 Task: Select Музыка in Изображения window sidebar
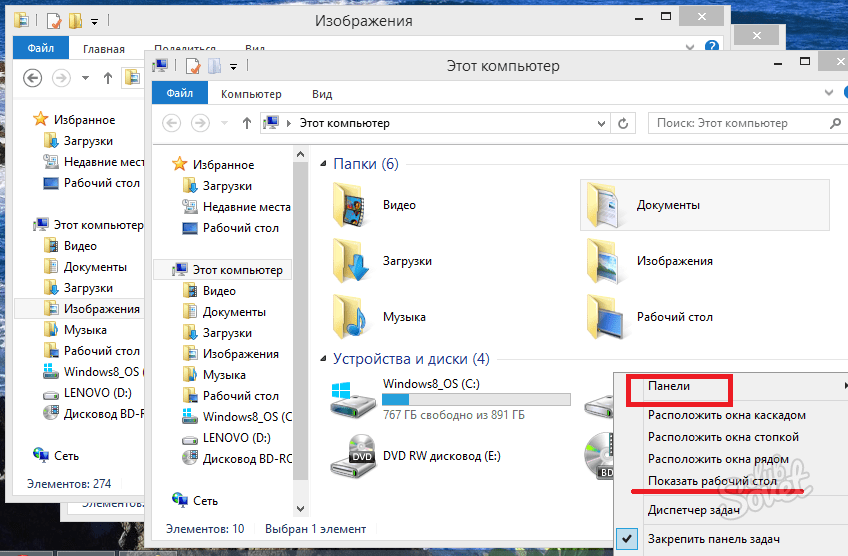(75, 330)
